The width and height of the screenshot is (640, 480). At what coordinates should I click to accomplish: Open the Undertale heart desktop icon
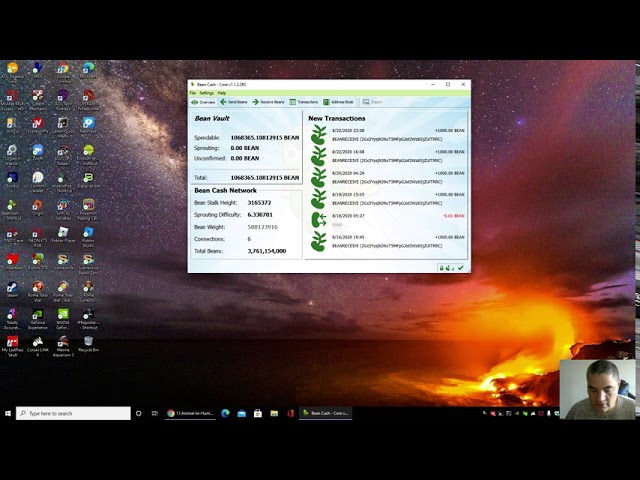[x=12, y=262]
